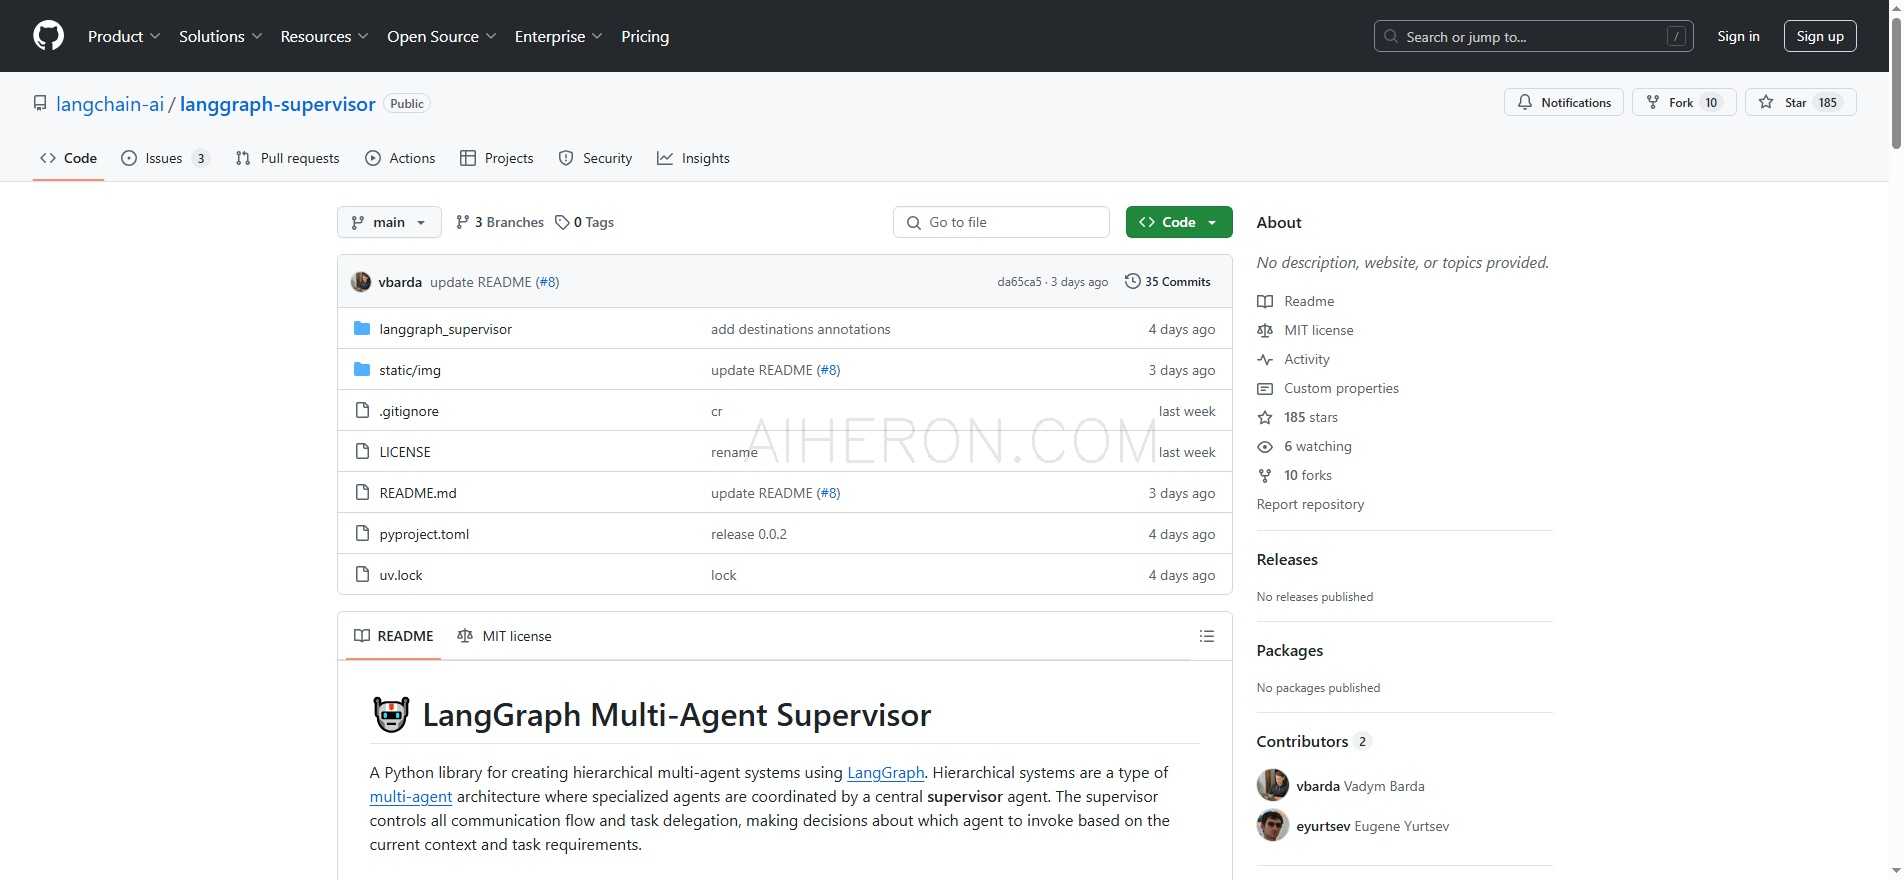Open the langgraph-supervisor repo link
The image size is (1904, 880).
[278, 104]
